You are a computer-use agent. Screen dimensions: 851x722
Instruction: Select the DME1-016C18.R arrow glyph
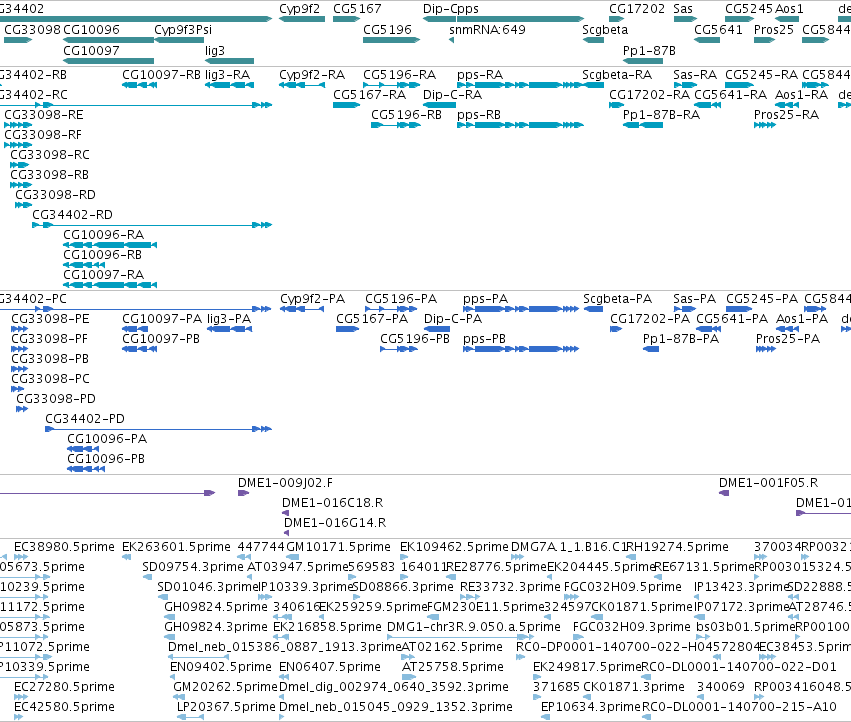point(285,514)
